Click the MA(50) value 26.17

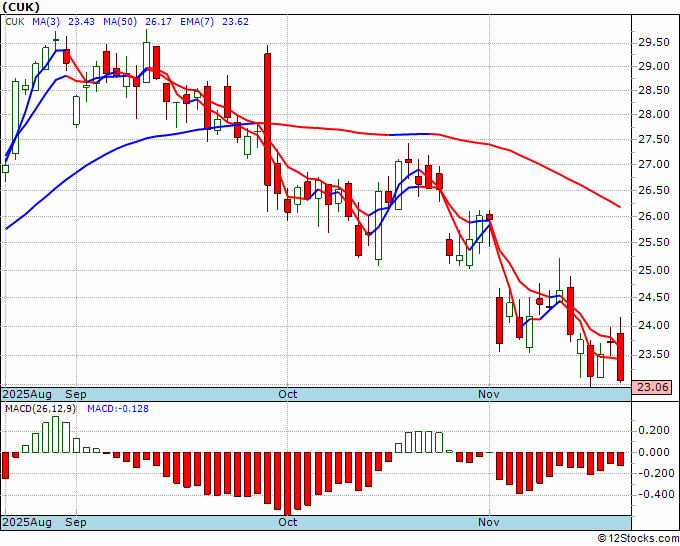[x=158, y=22]
